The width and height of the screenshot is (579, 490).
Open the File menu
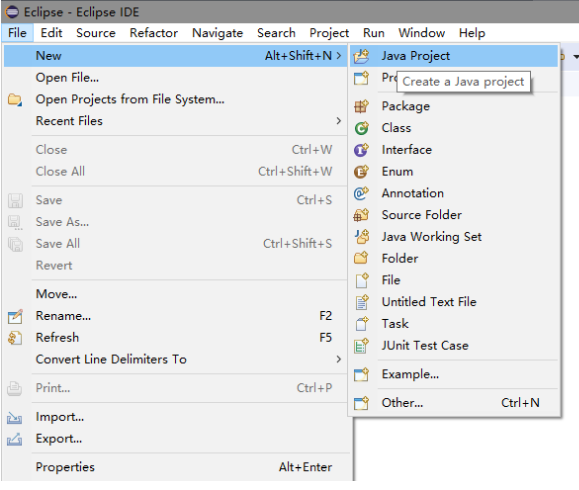coord(17,33)
